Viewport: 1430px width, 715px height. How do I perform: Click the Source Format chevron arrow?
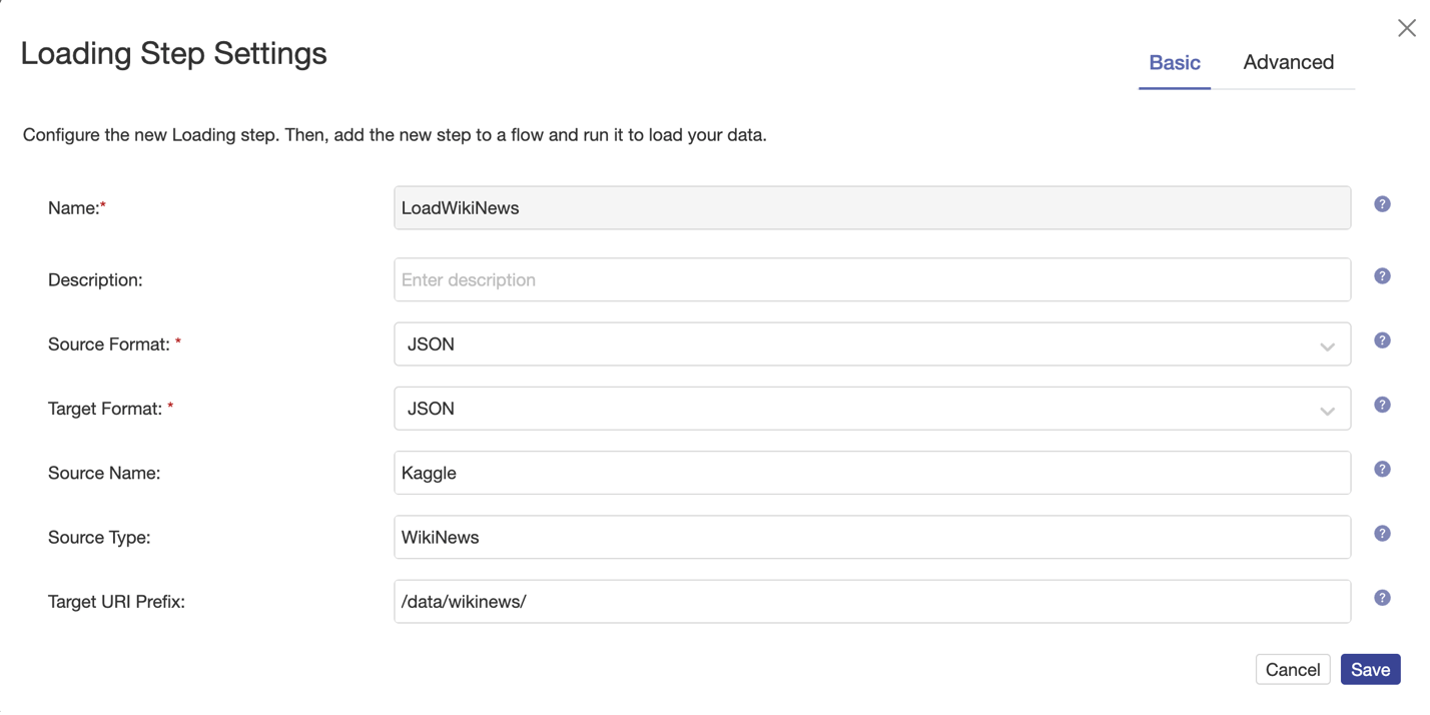point(1327,346)
